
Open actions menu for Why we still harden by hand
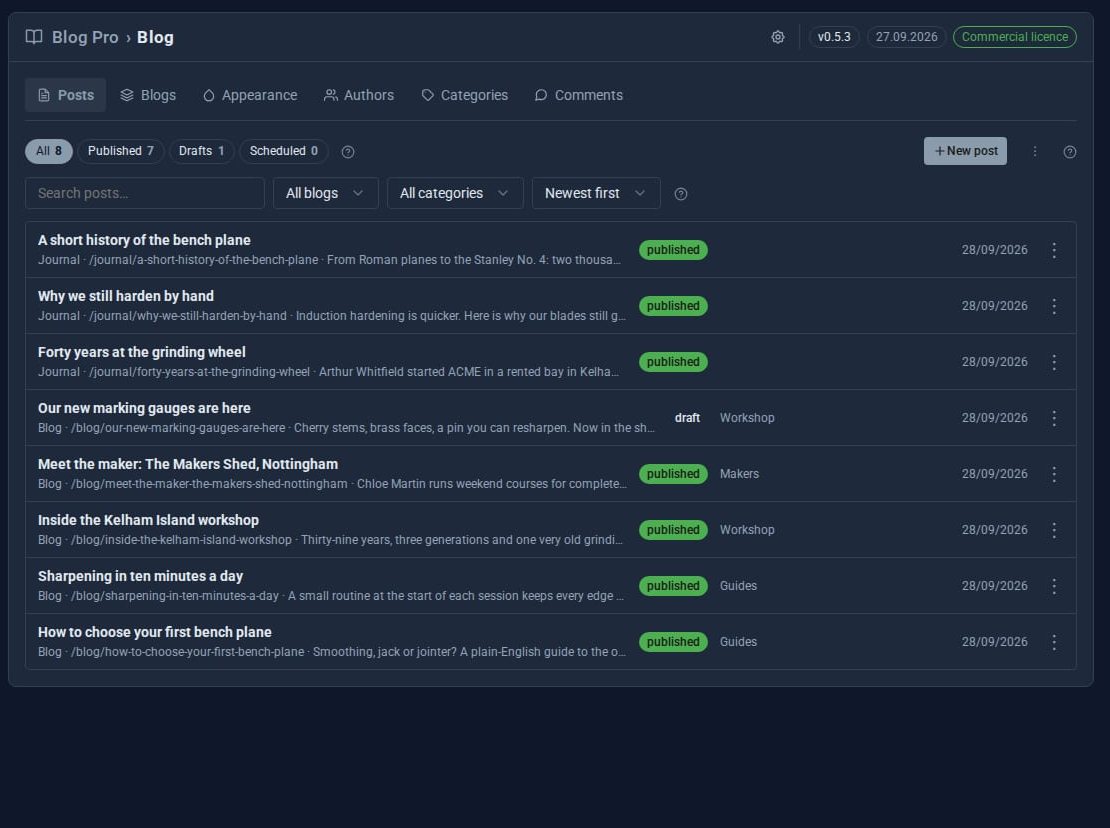pyautogui.click(x=1053, y=306)
